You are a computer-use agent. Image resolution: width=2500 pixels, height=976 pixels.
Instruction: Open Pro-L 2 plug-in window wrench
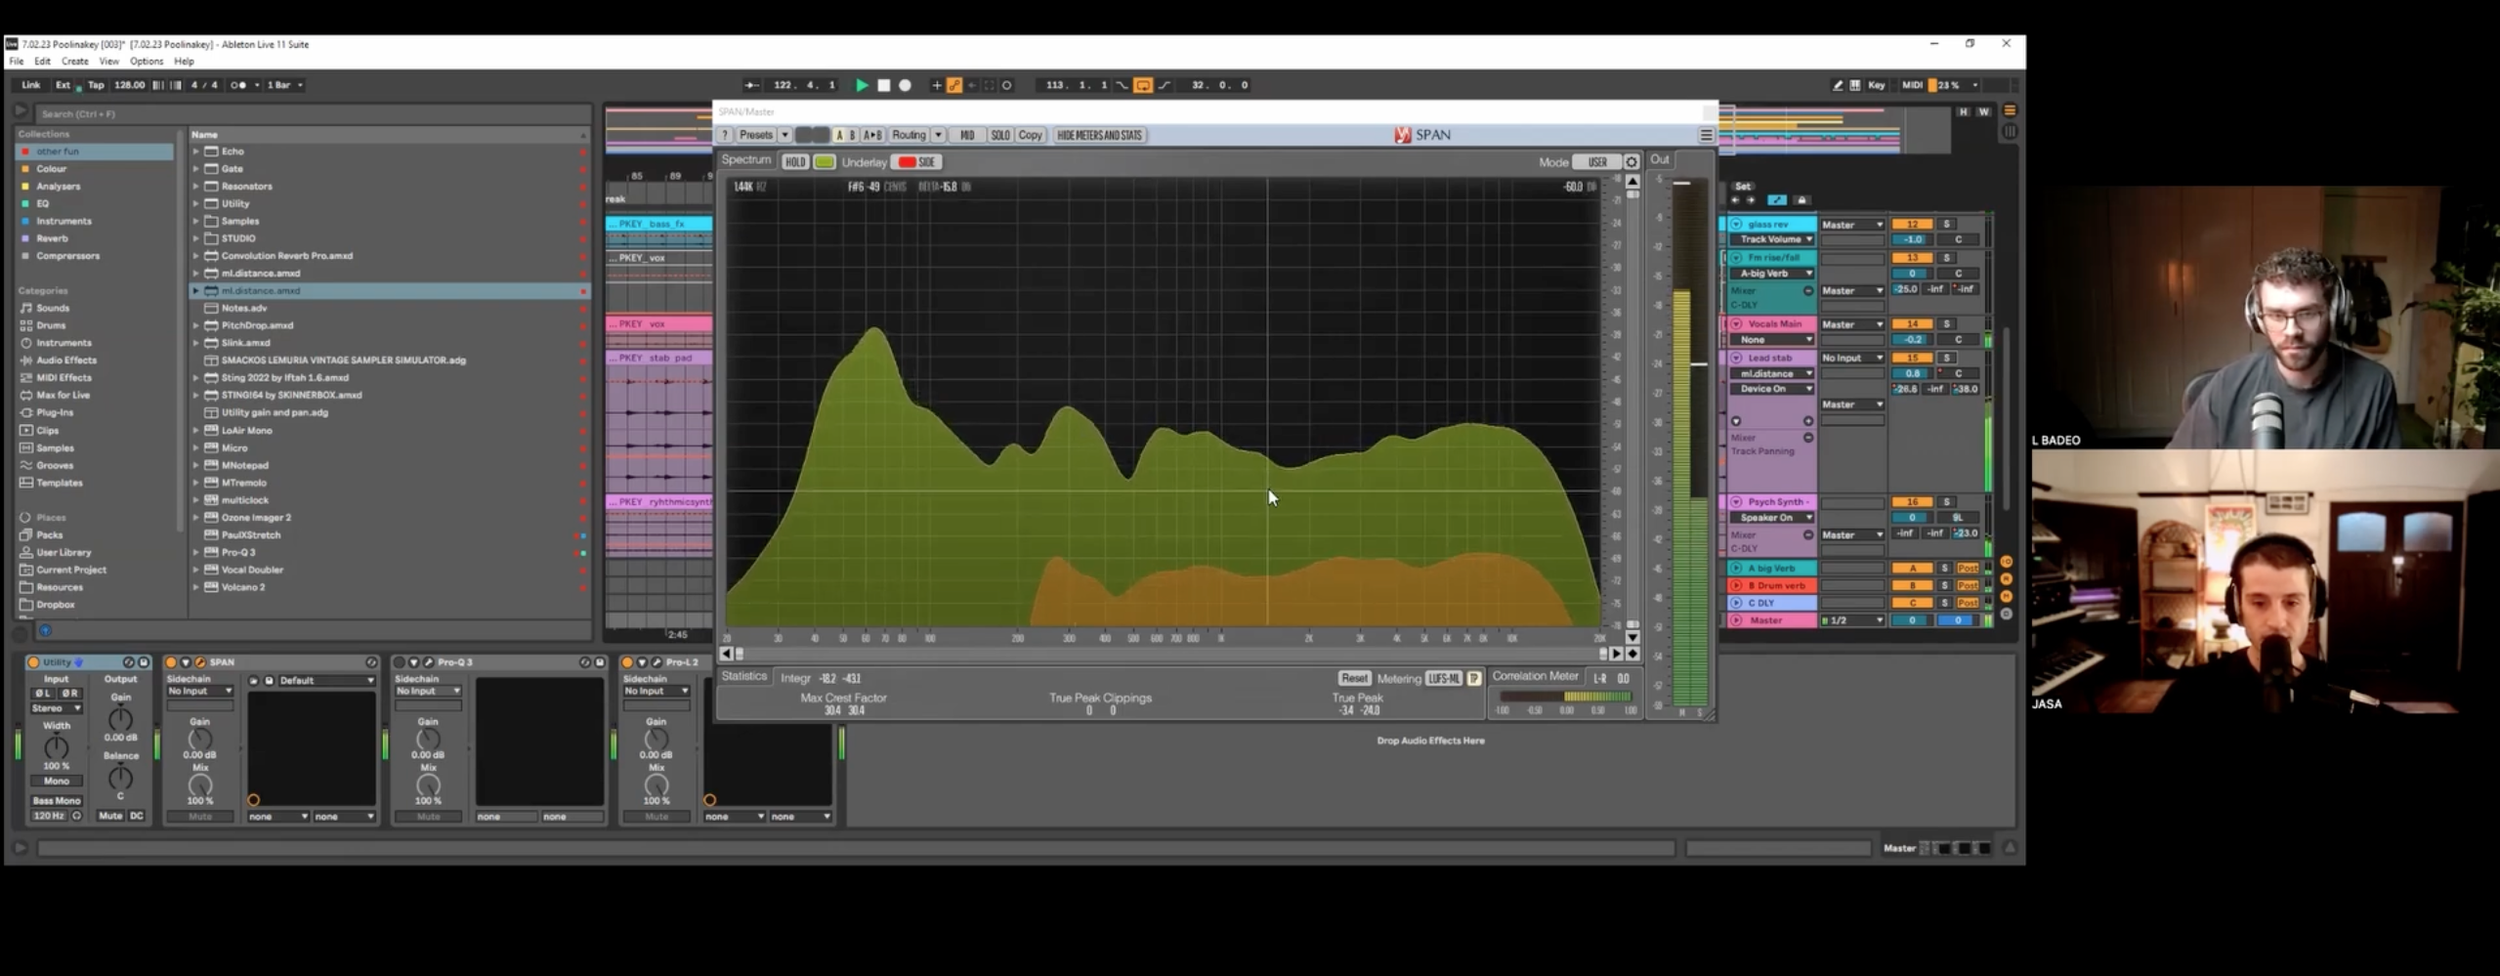[657, 662]
